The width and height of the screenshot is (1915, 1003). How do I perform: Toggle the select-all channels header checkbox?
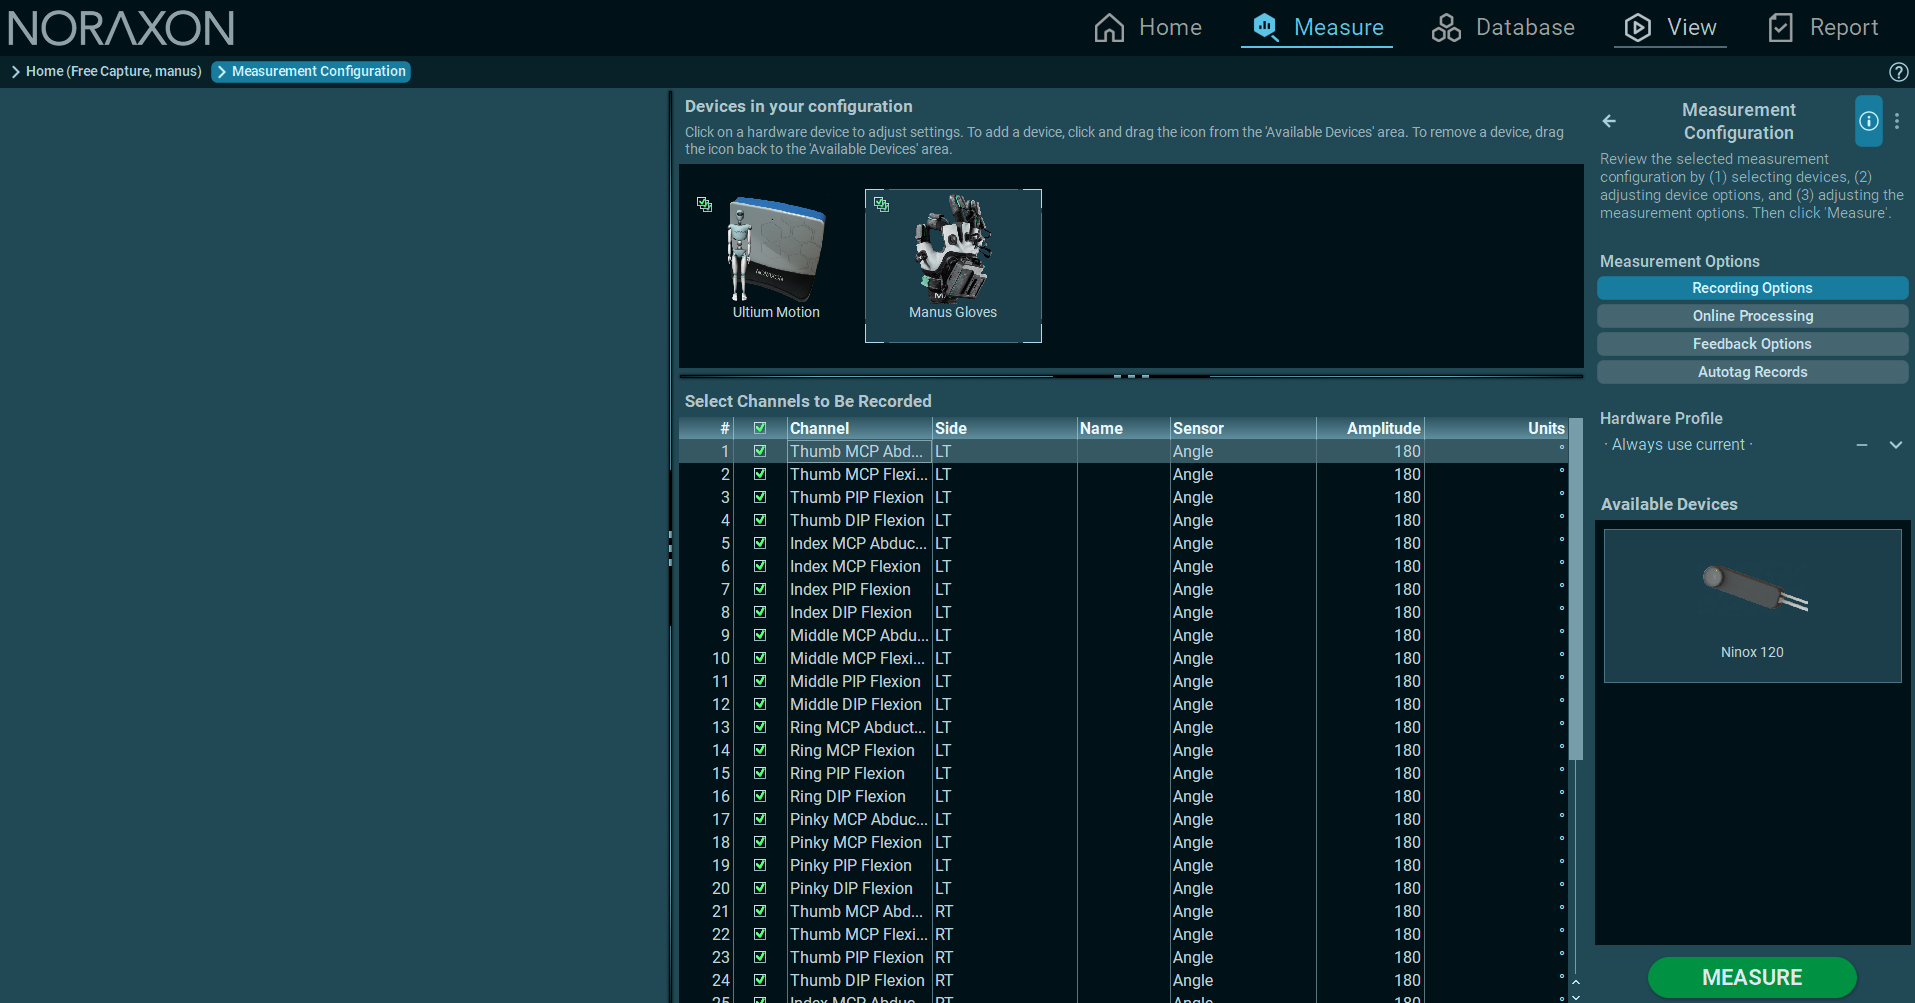point(760,428)
